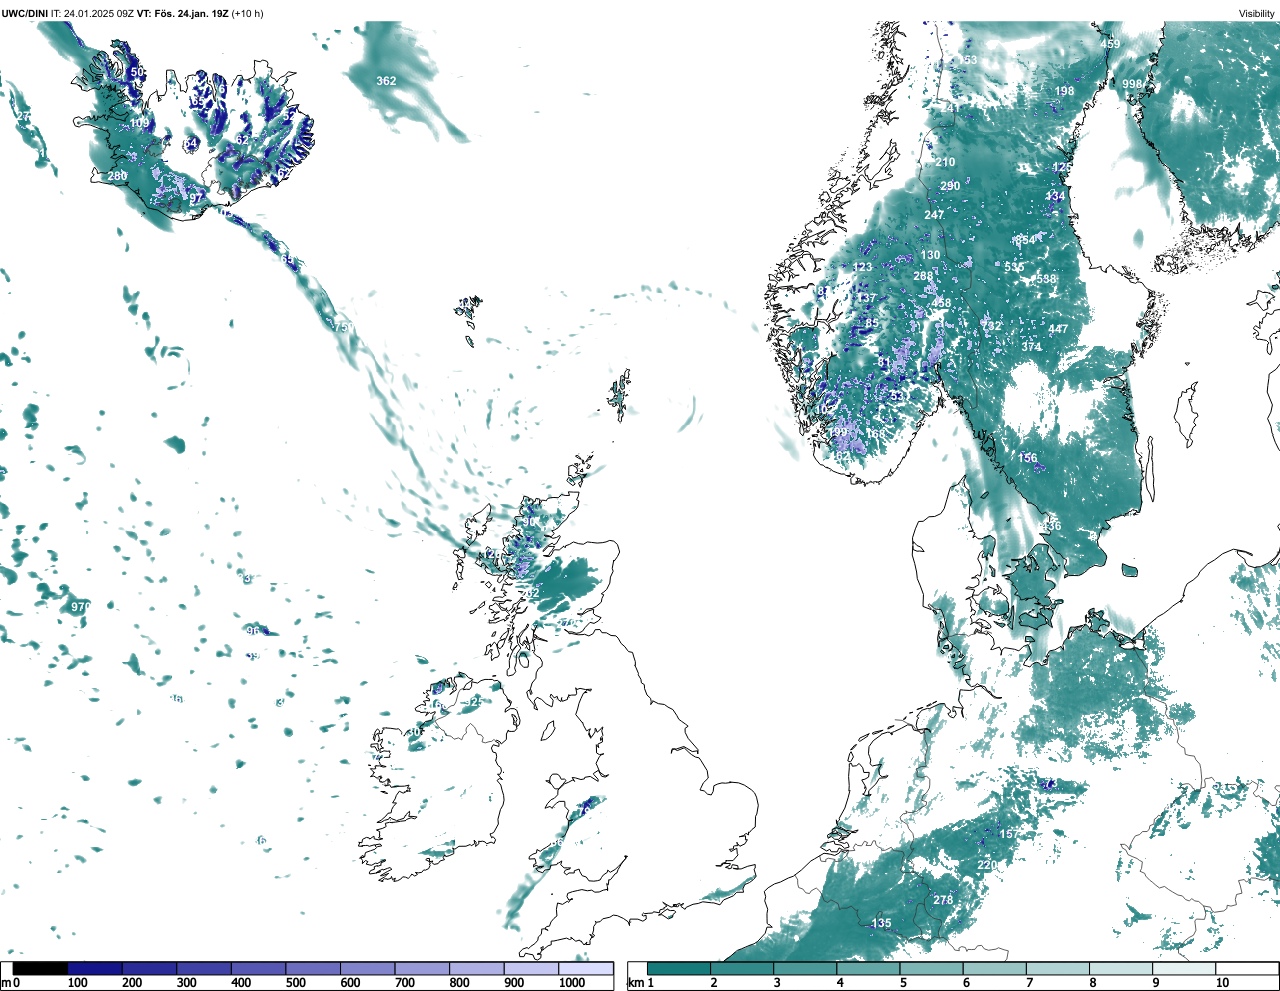Click the "458" value on the map
Viewport: 1280px width, 991px height.
[x=941, y=303]
